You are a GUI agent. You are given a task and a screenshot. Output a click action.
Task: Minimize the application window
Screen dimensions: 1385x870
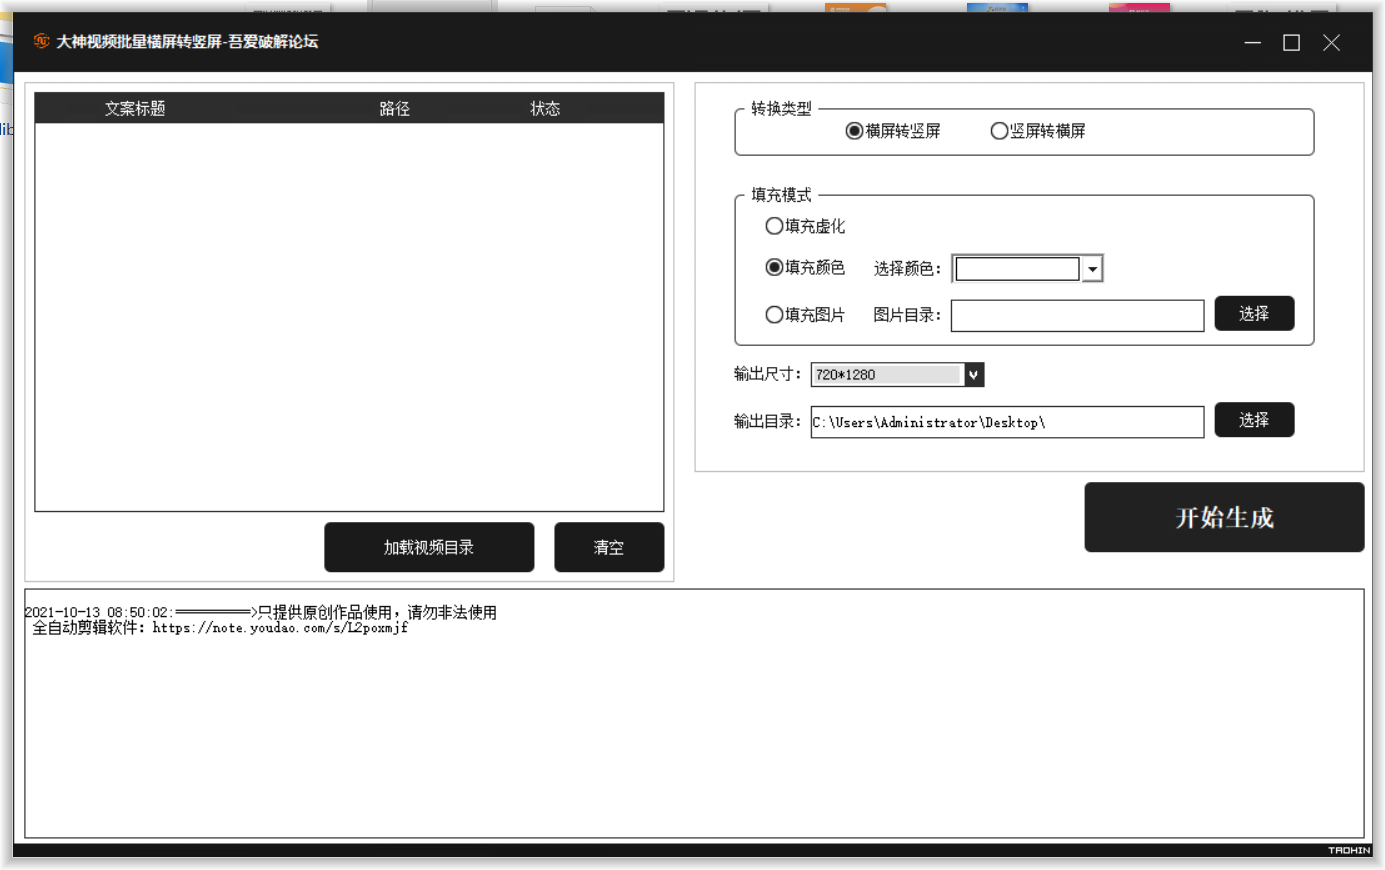tap(1252, 42)
